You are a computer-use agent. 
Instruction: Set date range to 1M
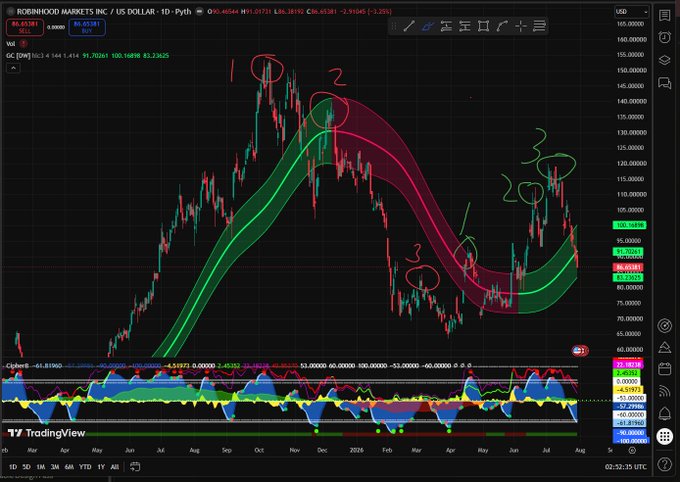pos(40,467)
